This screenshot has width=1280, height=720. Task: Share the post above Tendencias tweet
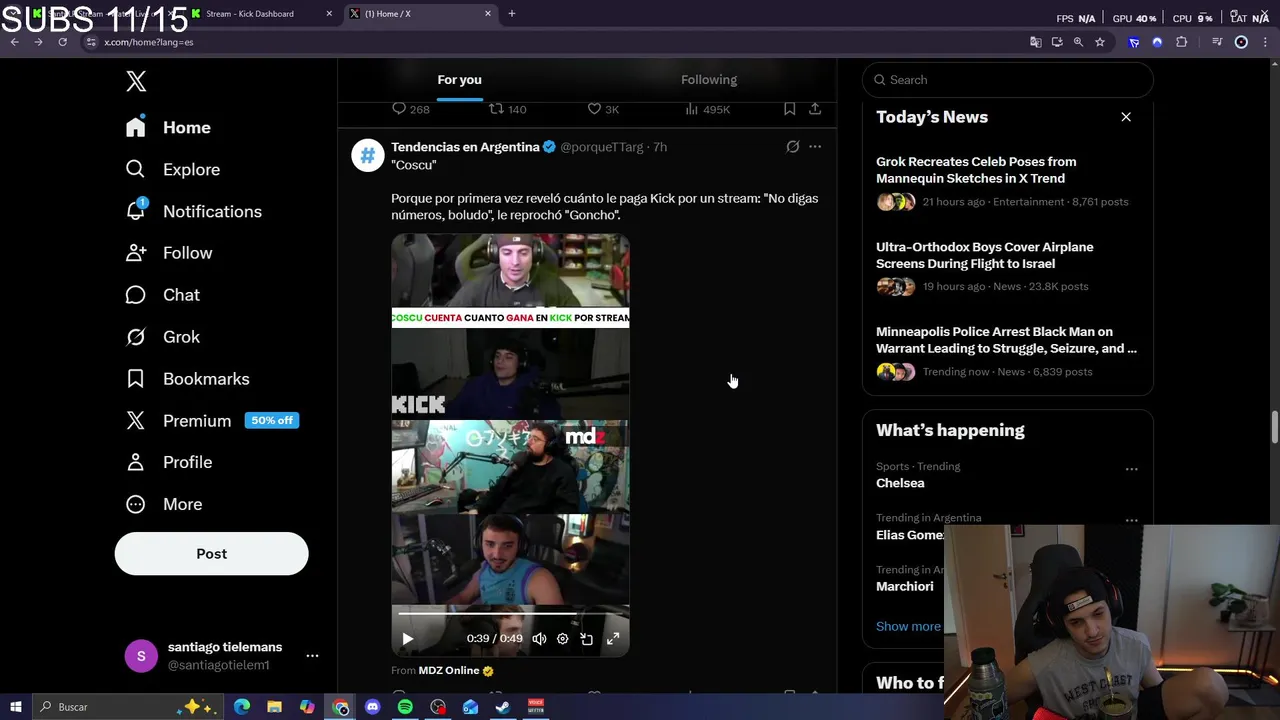(x=815, y=109)
